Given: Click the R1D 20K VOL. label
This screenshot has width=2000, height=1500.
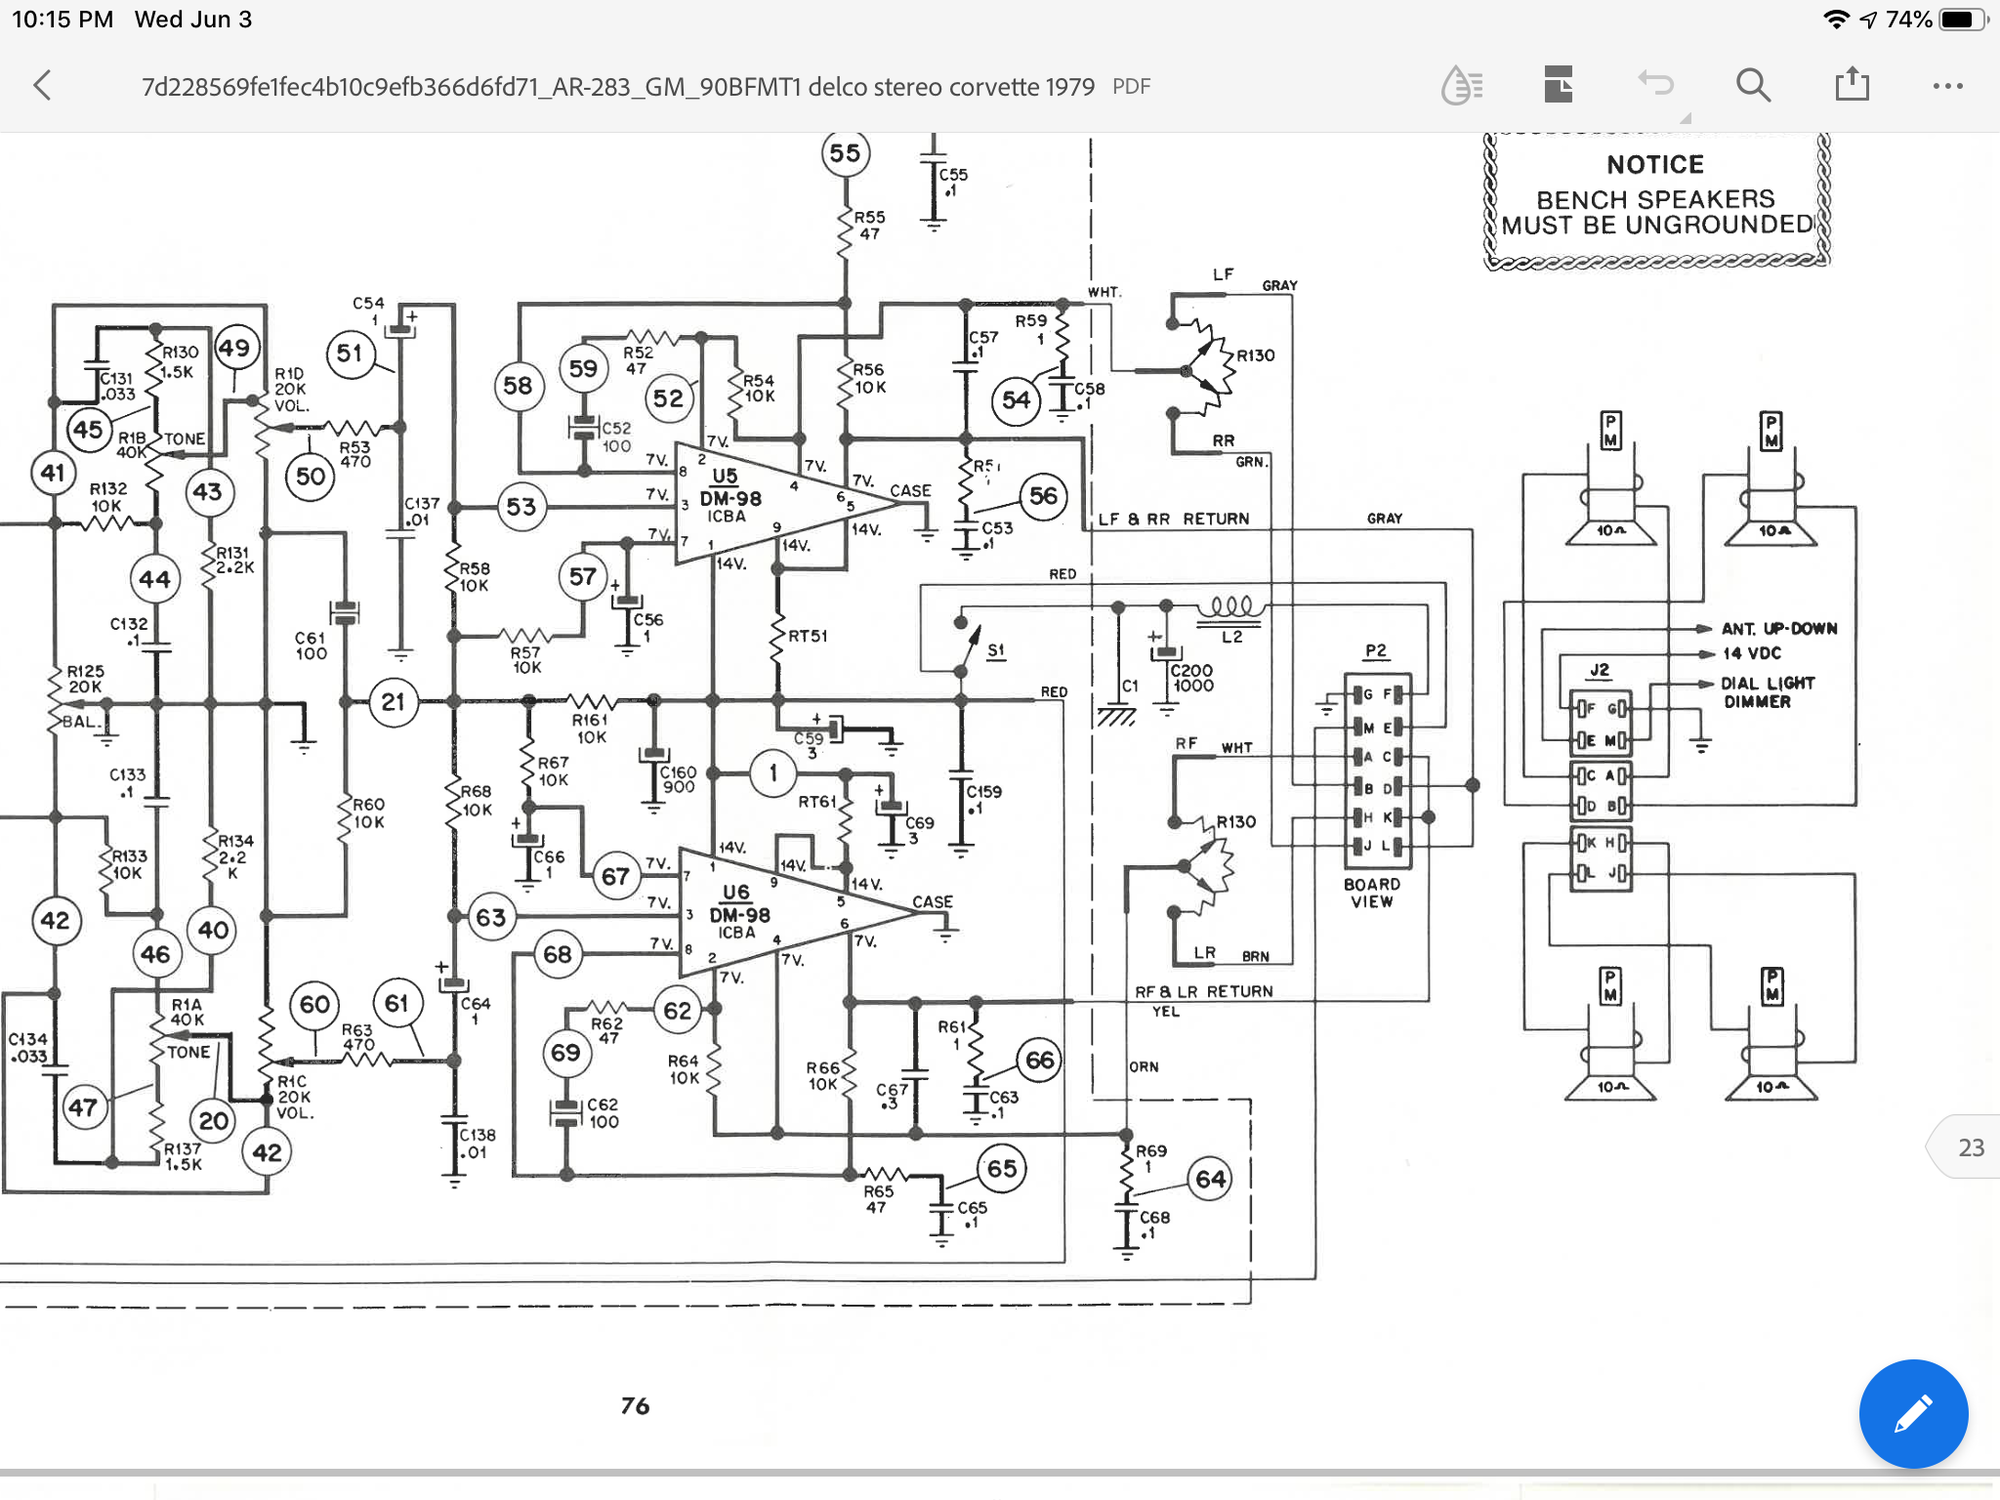Looking at the screenshot, I should point(292,389).
